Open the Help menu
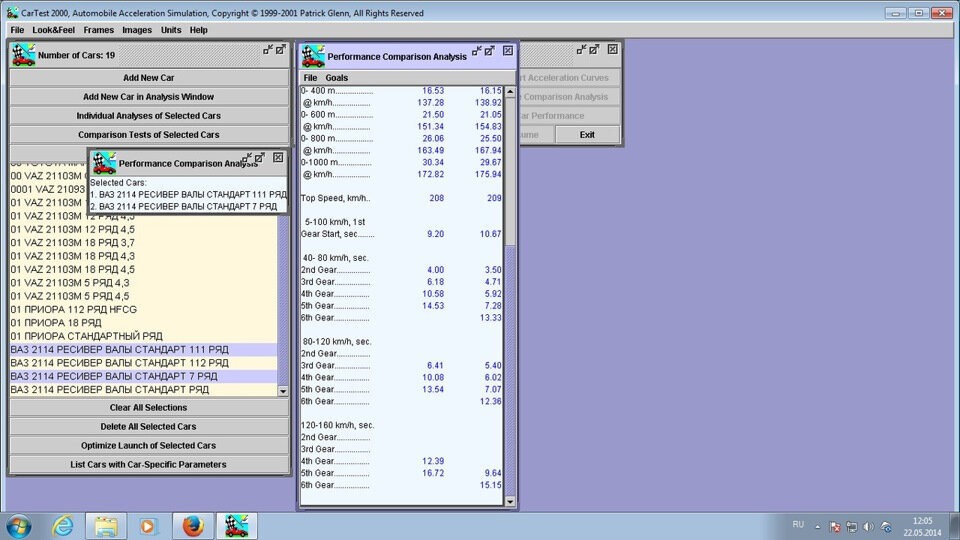The image size is (960, 540). click(x=198, y=30)
